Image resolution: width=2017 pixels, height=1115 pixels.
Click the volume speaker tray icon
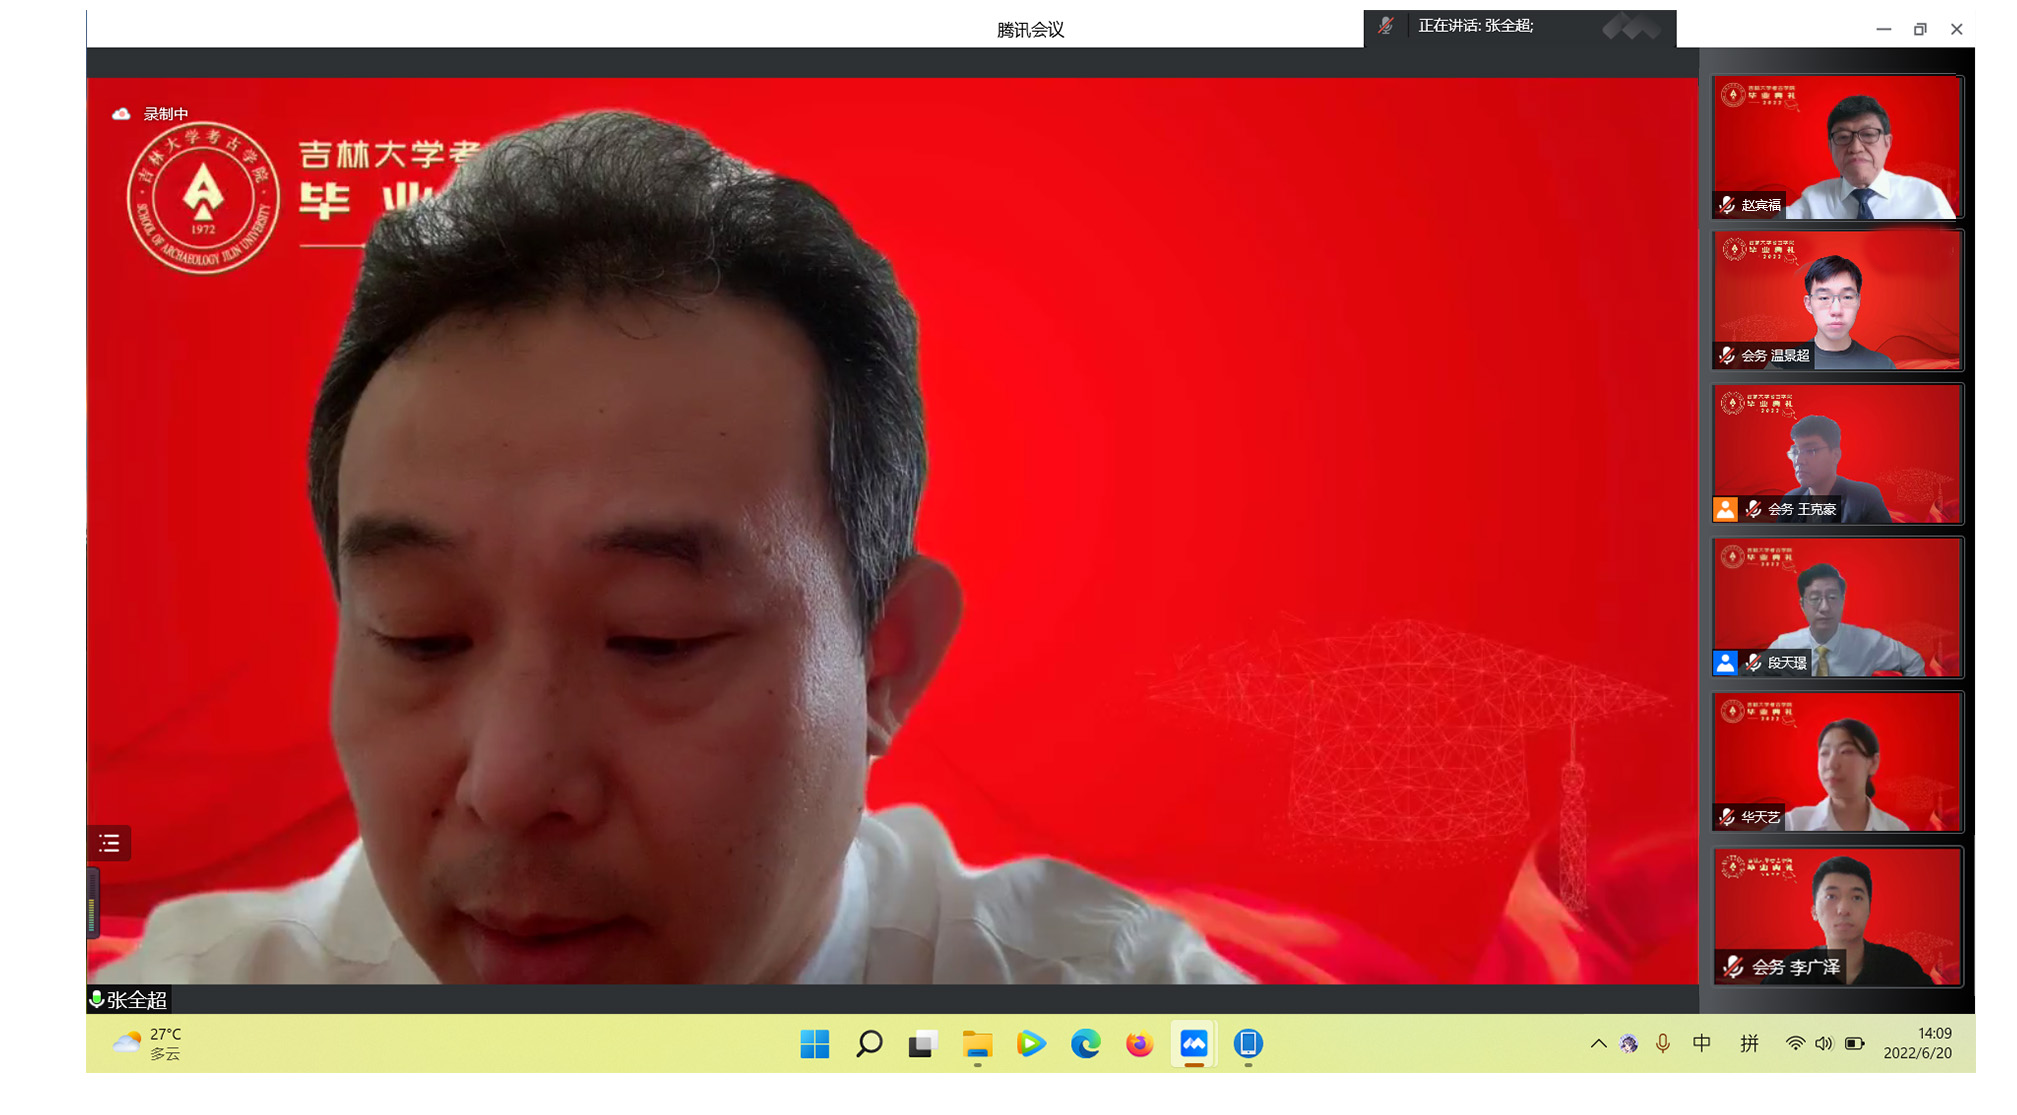[x=1823, y=1044]
